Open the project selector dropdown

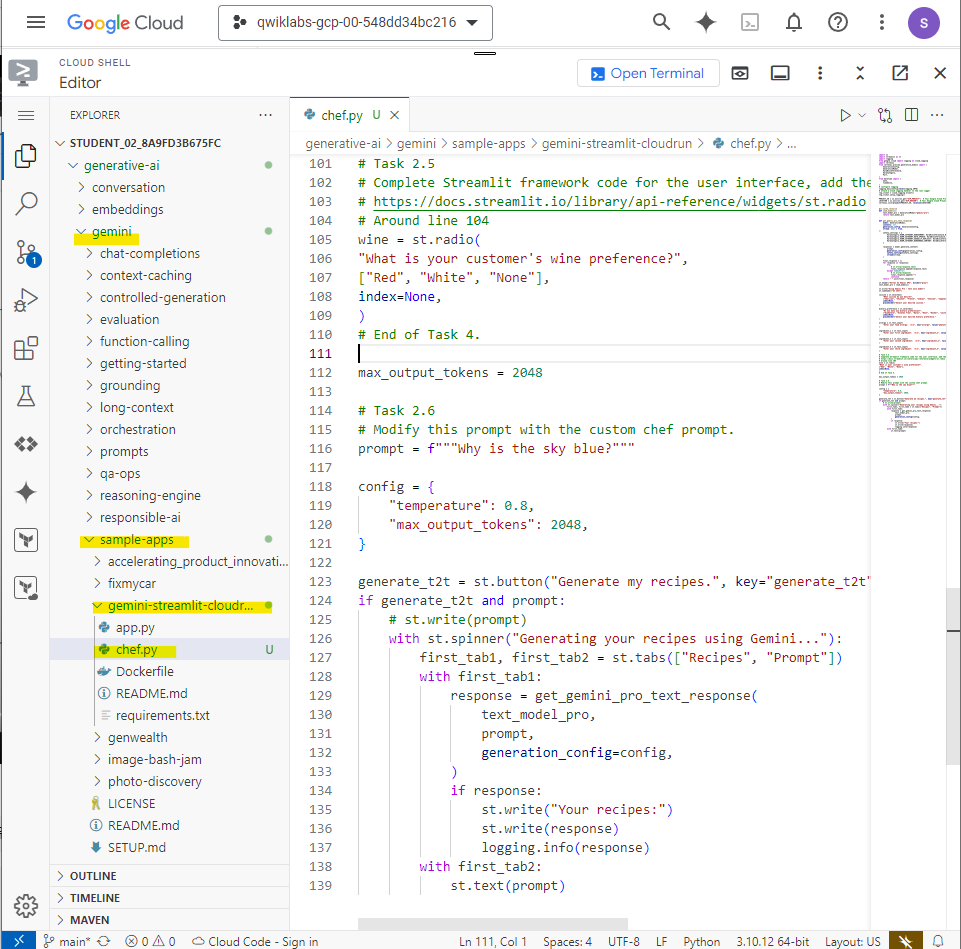(355, 22)
